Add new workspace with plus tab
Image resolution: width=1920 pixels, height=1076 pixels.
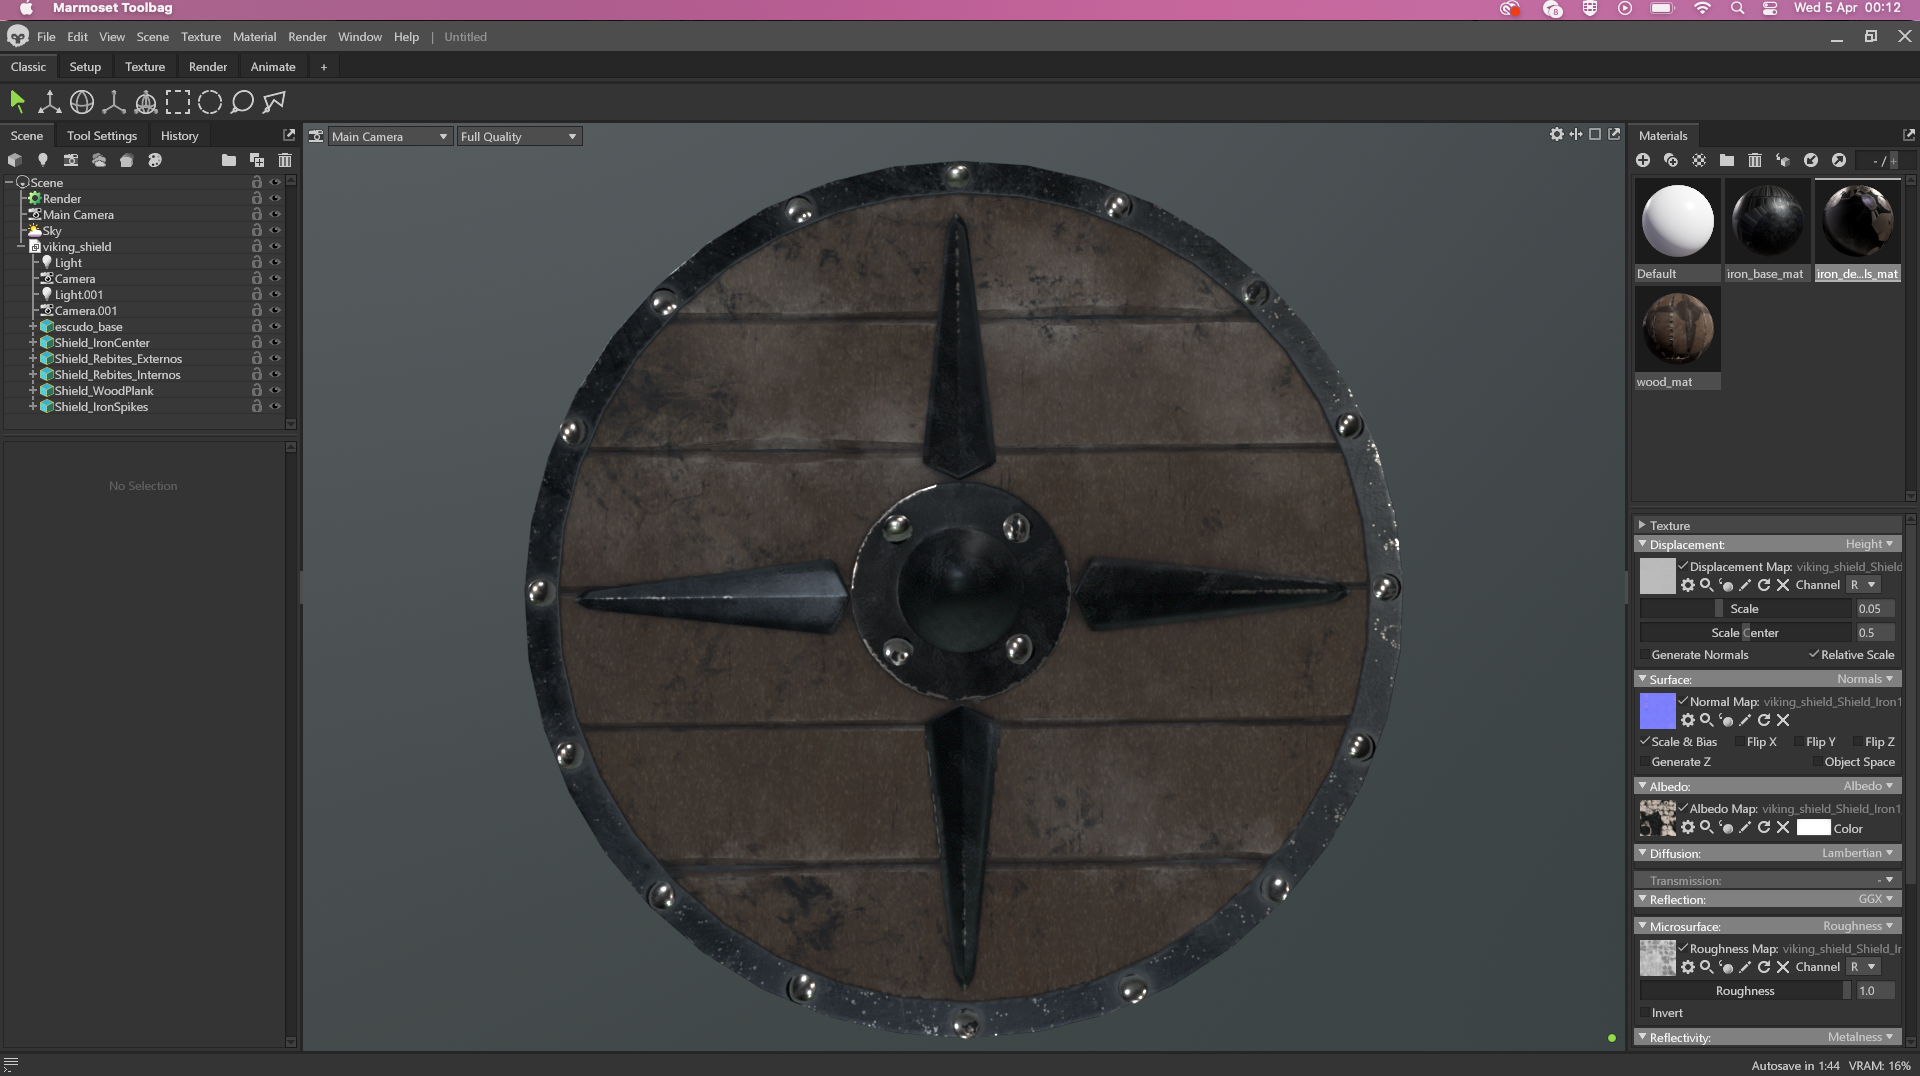tap(323, 67)
